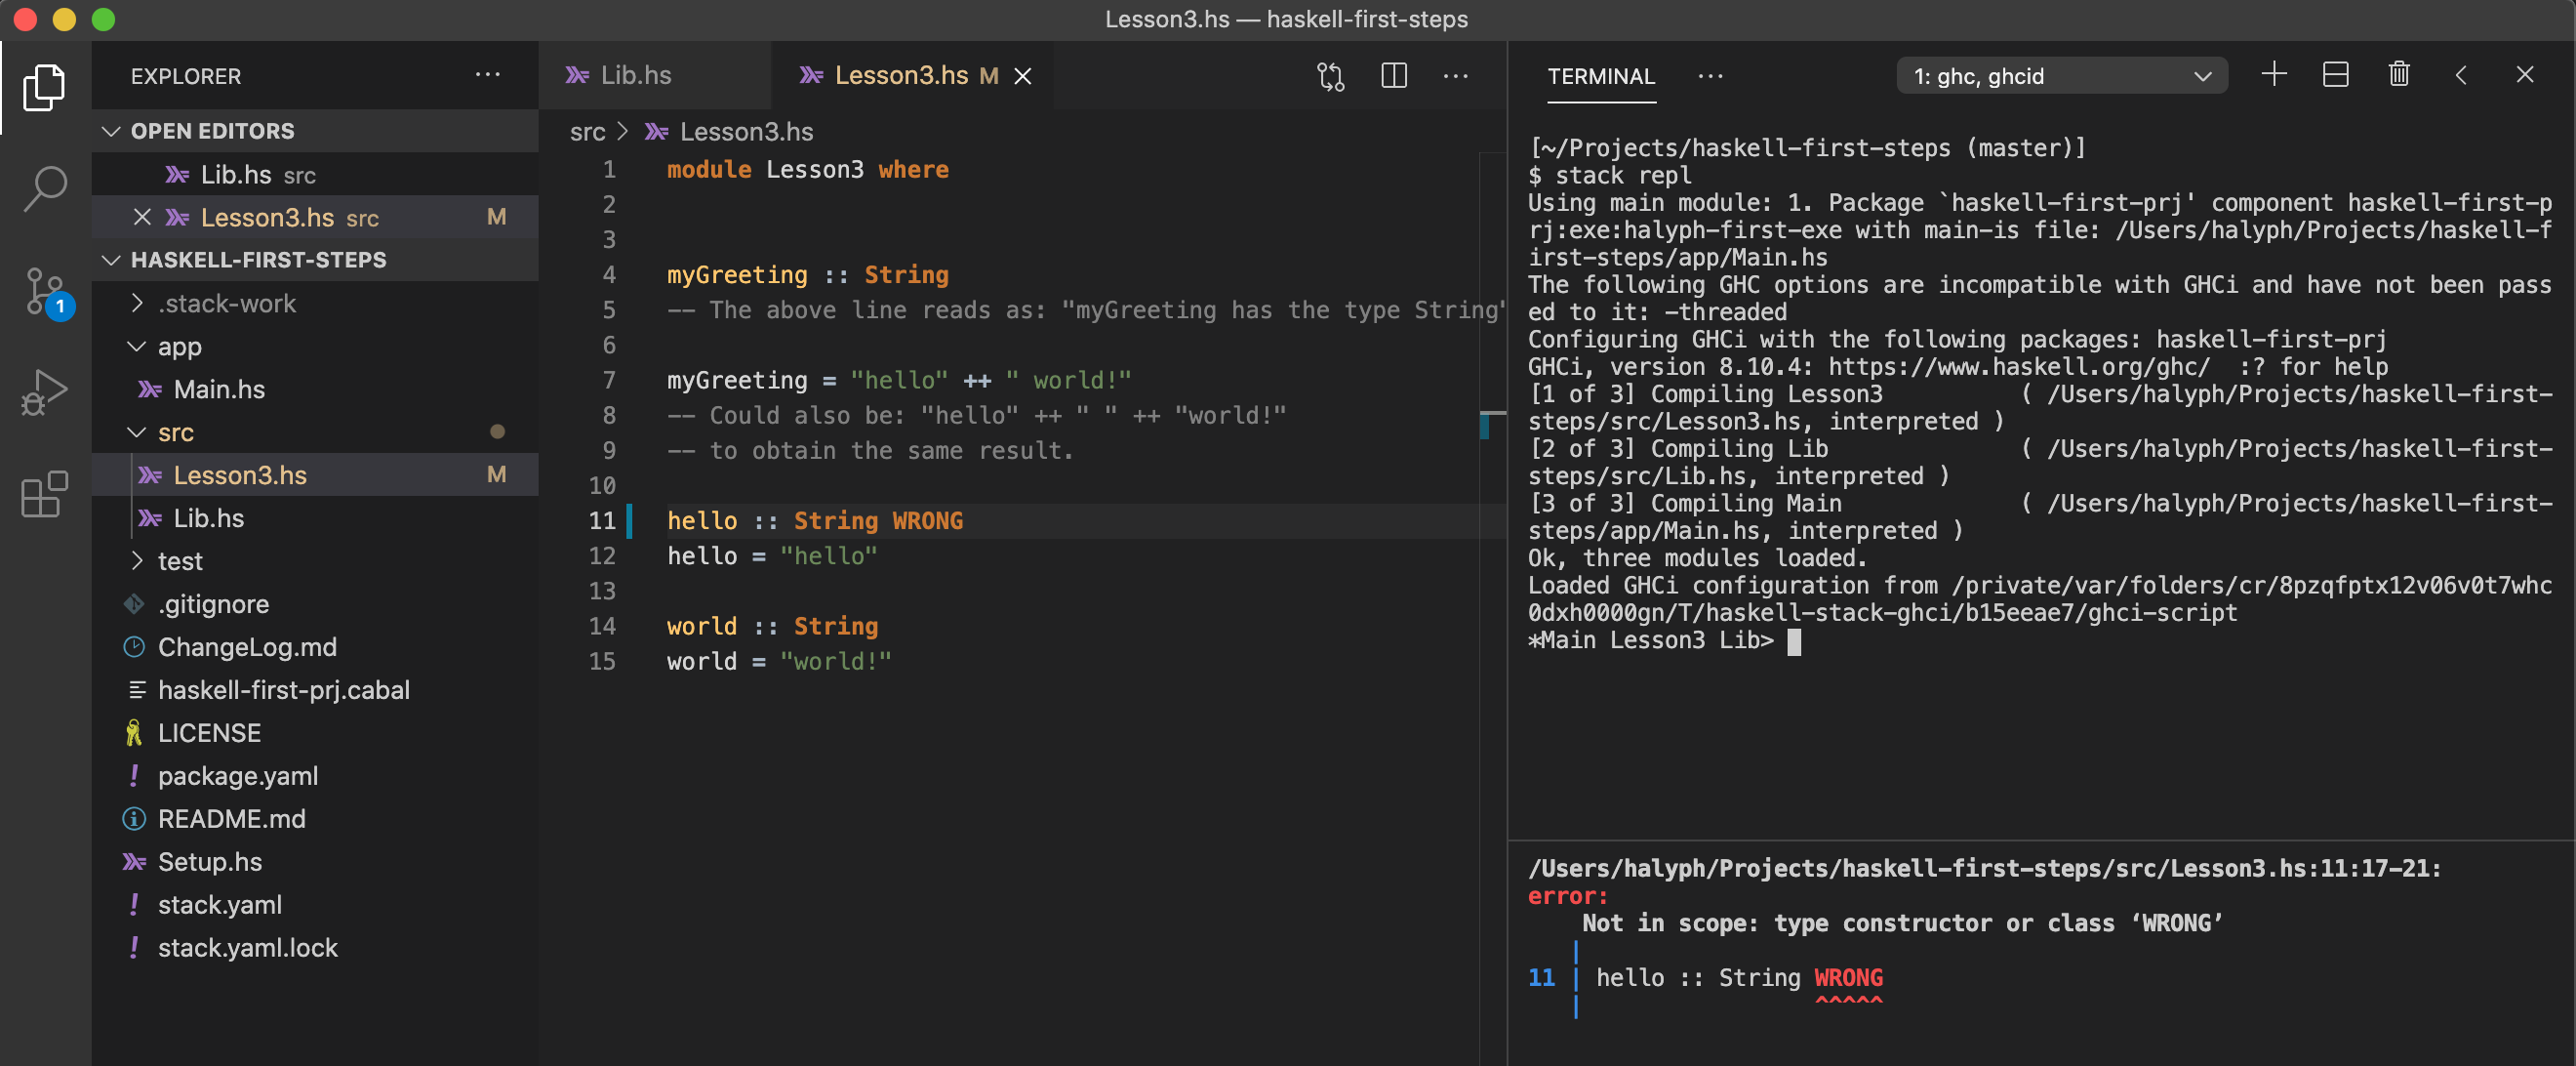This screenshot has height=1066, width=2576.
Task: Click the git icon beside .gitignore
Action: 134,604
